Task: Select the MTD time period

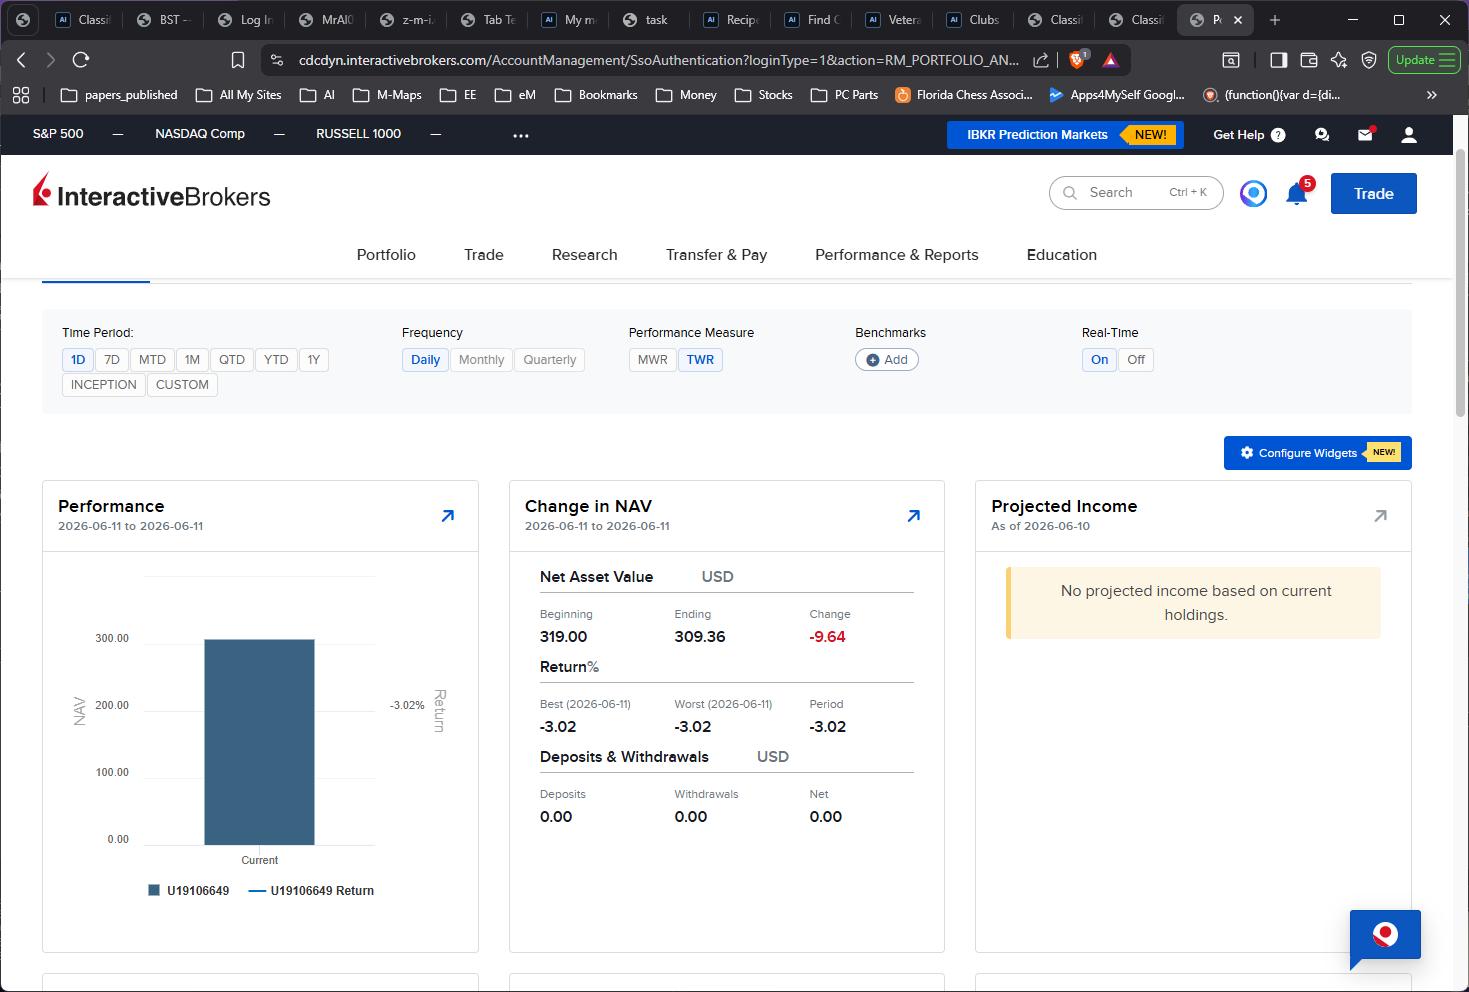Action: point(152,360)
